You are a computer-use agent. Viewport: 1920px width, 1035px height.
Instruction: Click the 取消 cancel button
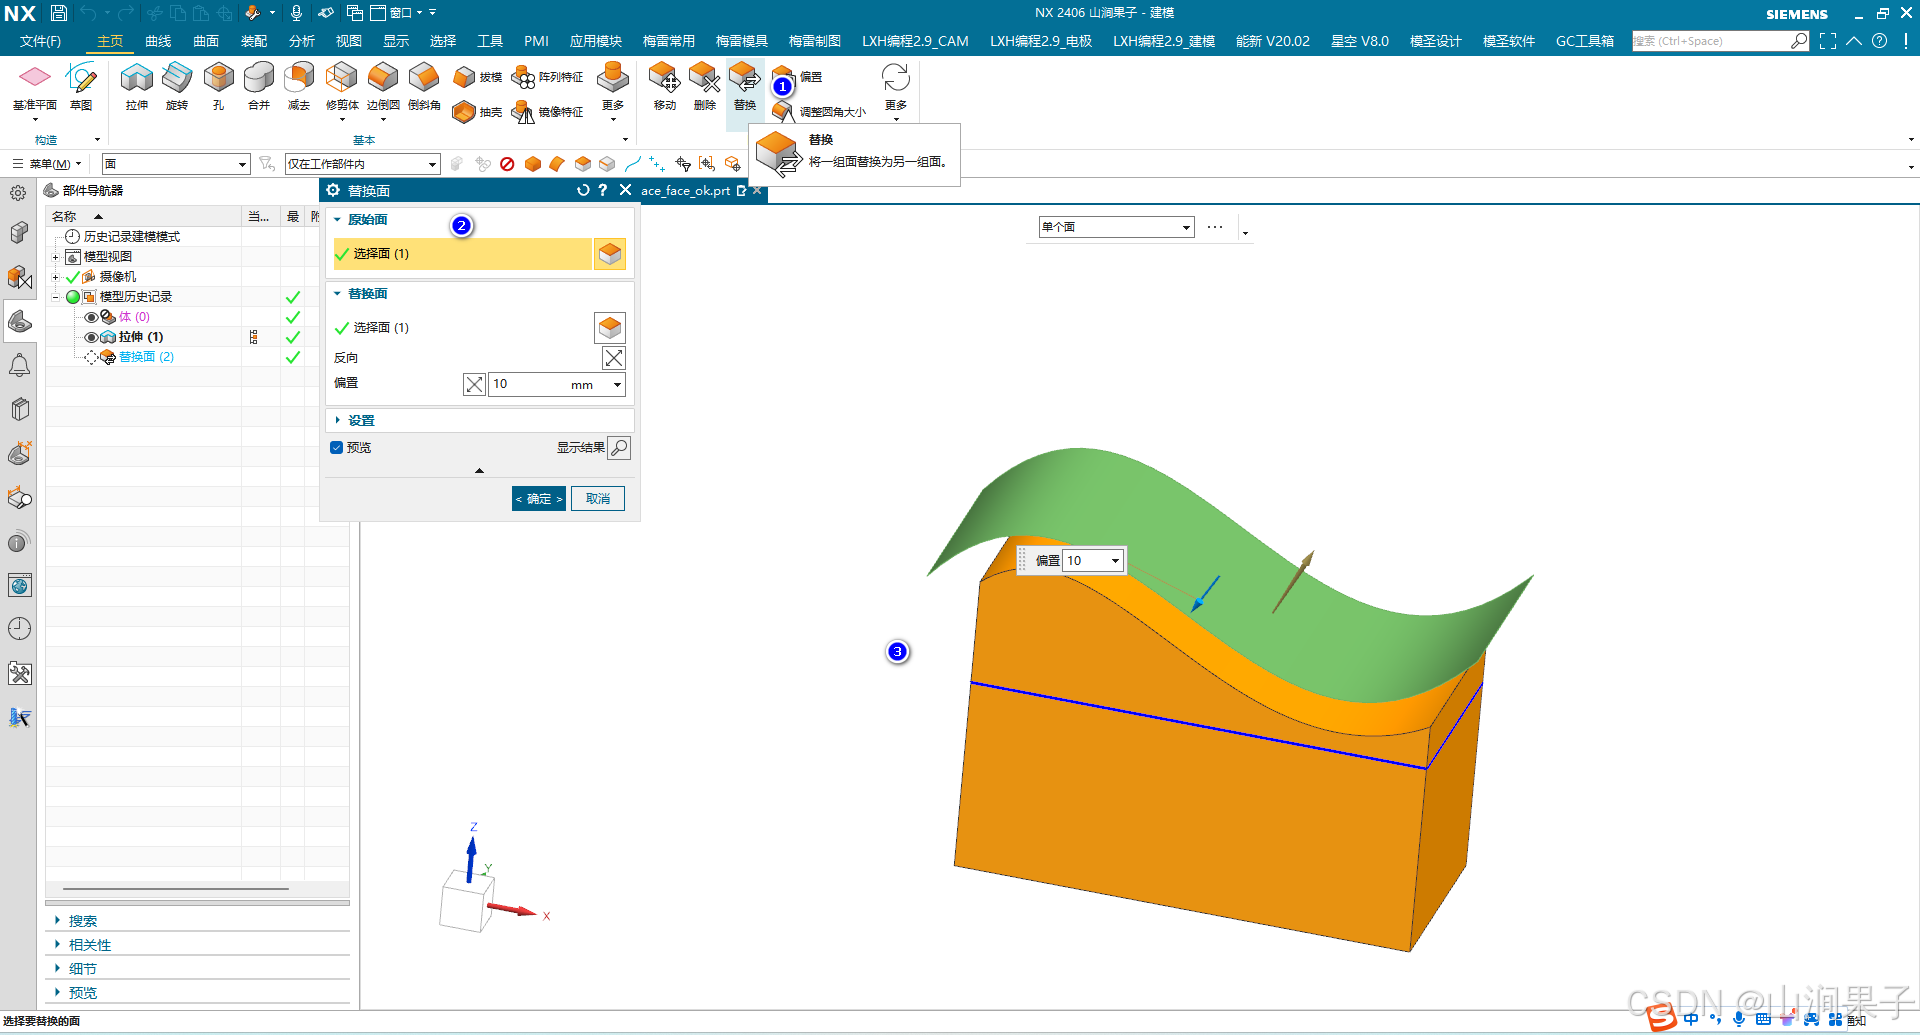click(598, 499)
